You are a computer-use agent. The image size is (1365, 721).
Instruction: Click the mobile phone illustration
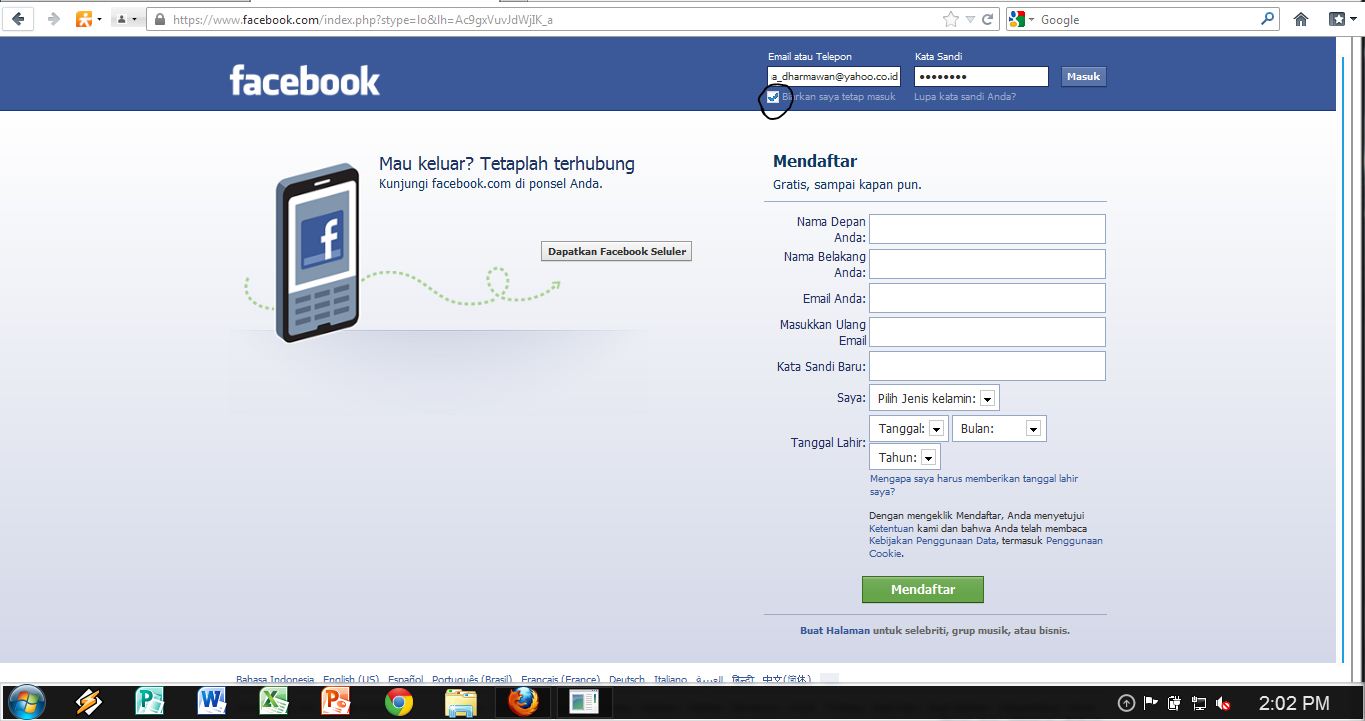318,252
